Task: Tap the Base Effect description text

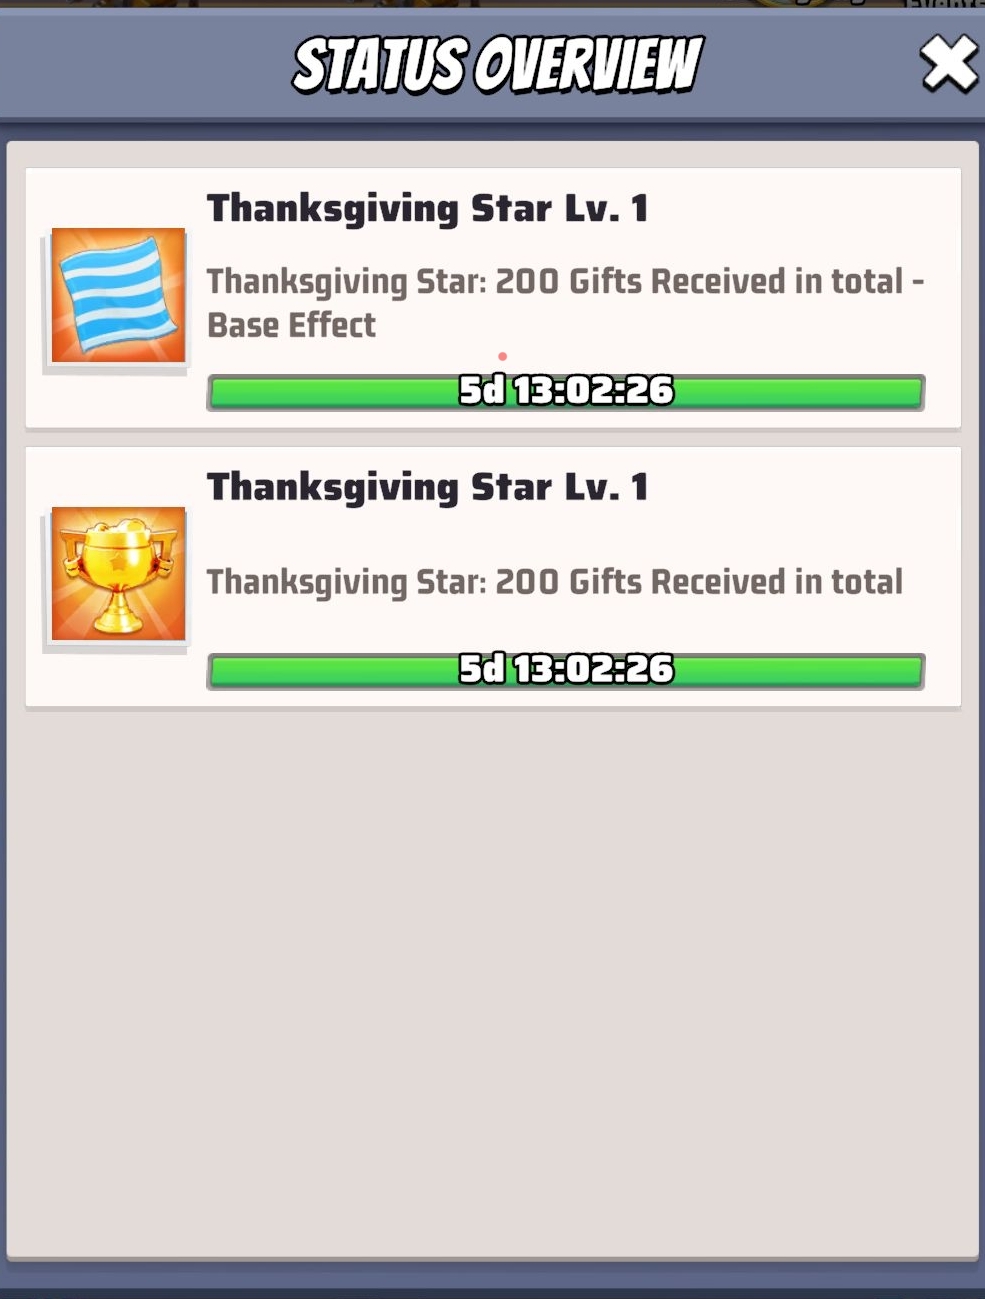Action: pos(291,325)
